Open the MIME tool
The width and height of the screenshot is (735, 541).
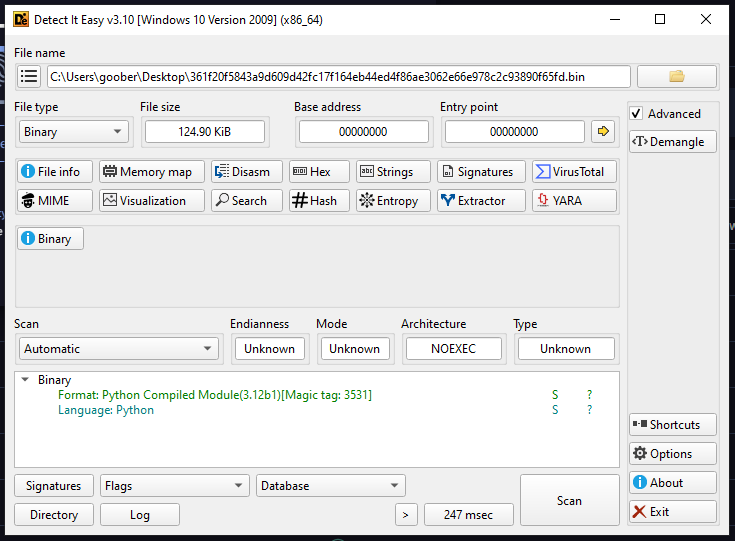click(55, 201)
